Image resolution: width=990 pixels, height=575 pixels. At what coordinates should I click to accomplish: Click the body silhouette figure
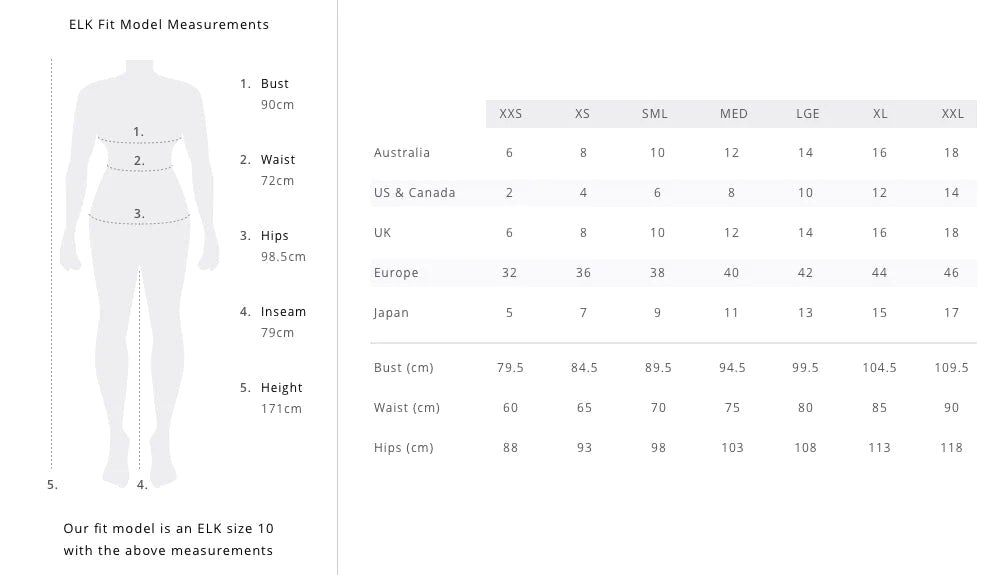(140, 273)
